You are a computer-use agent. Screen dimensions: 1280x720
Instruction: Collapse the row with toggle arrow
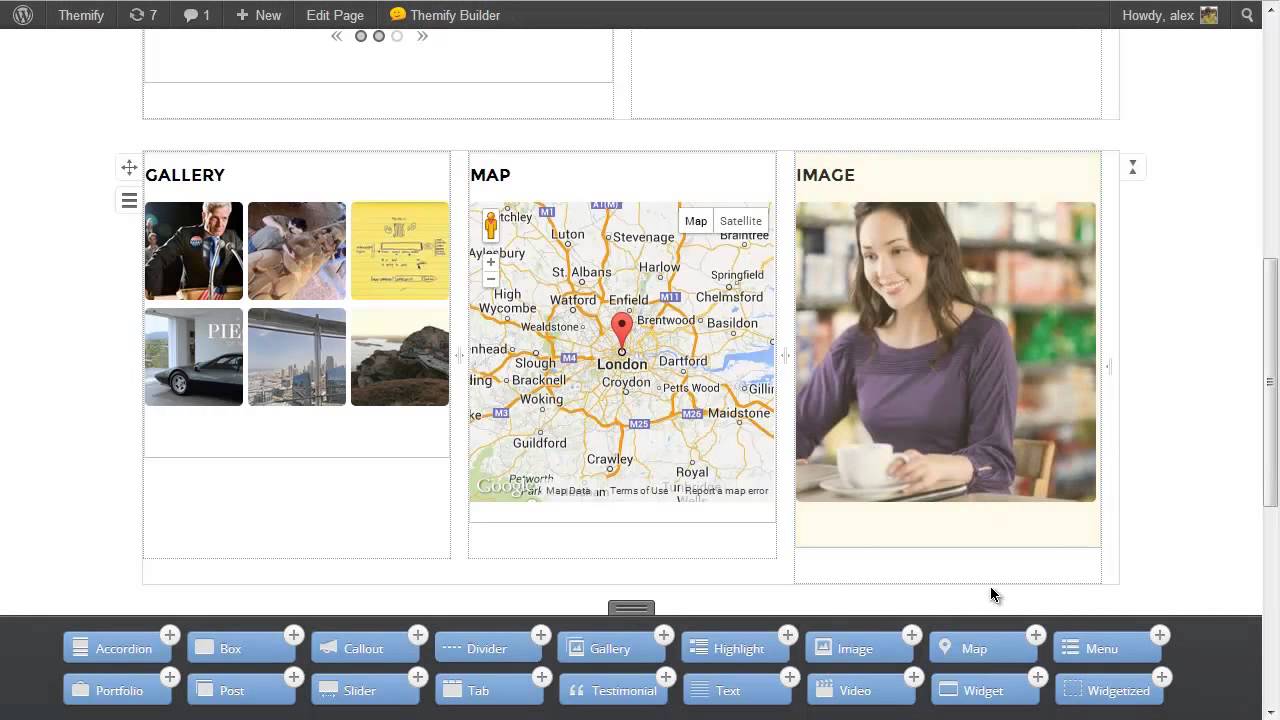(x=1132, y=168)
